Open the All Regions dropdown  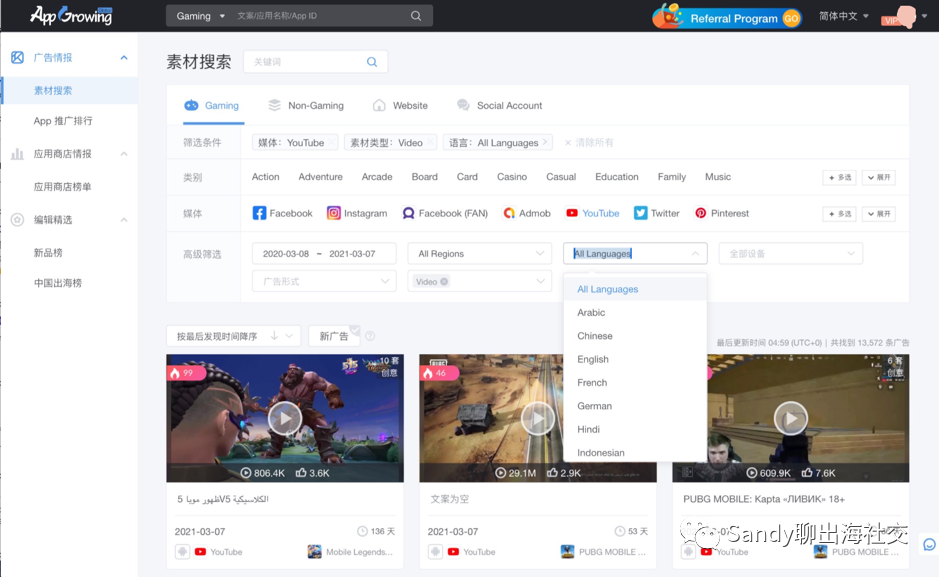478,253
